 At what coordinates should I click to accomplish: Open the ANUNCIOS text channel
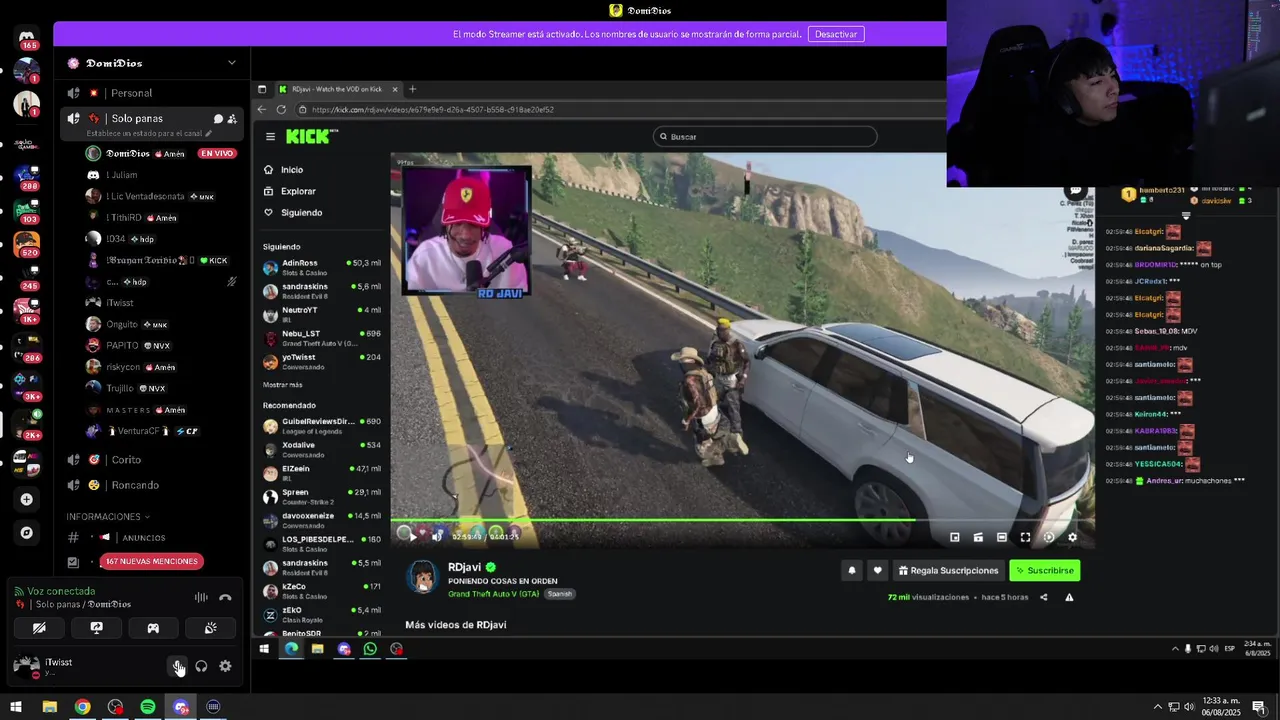click(152, 538)
